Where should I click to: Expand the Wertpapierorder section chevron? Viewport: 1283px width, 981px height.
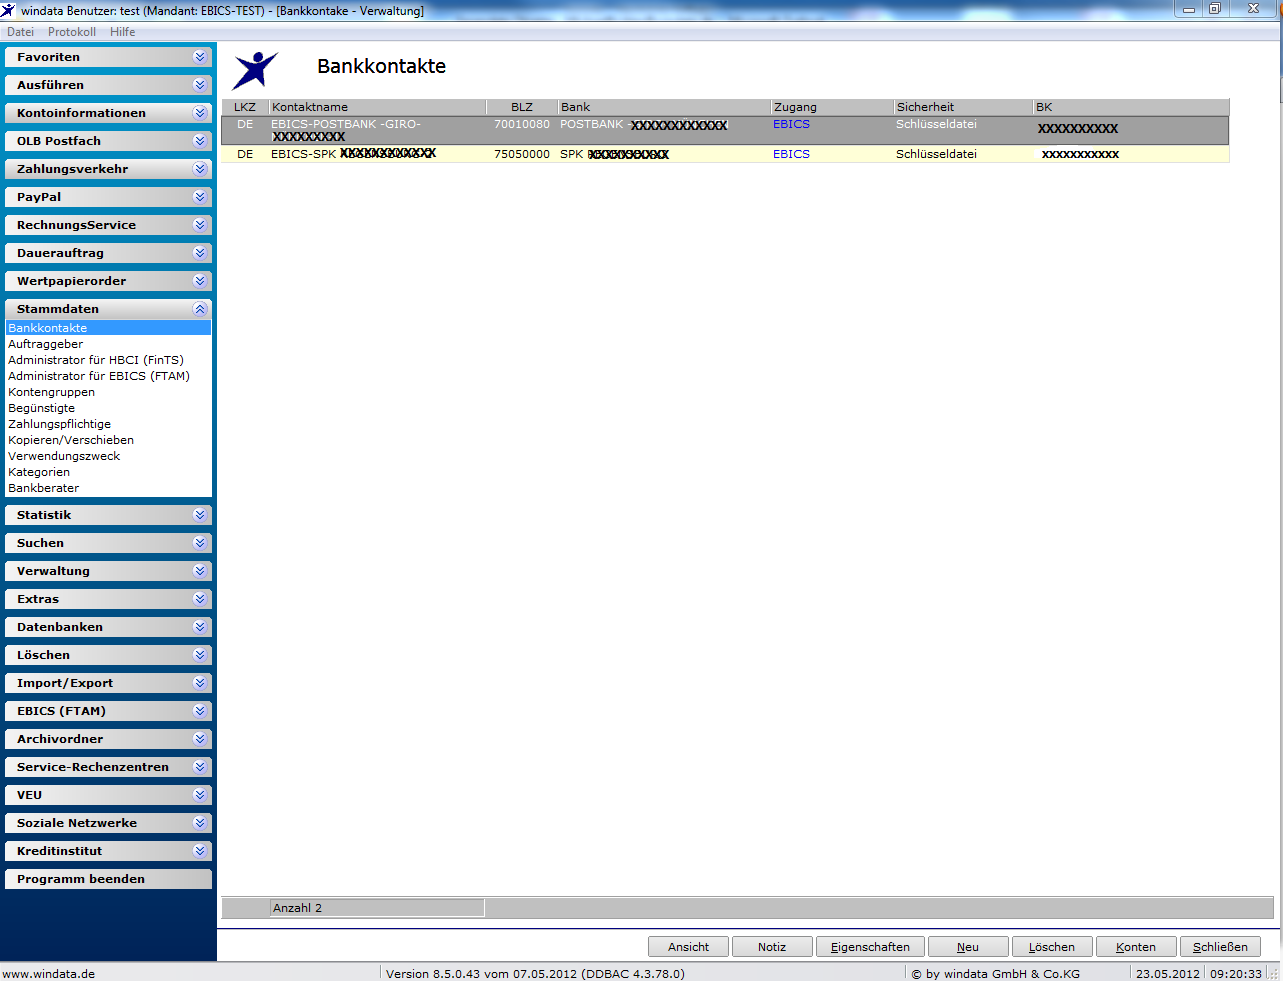[200, 281]
